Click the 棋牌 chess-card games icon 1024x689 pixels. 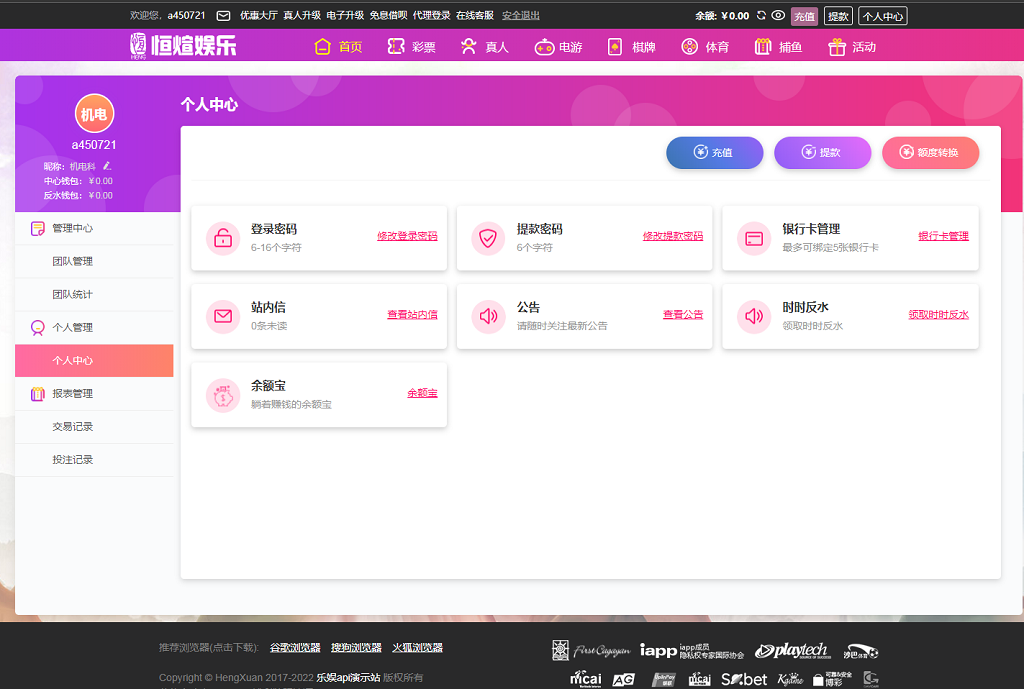click(613, 45)
